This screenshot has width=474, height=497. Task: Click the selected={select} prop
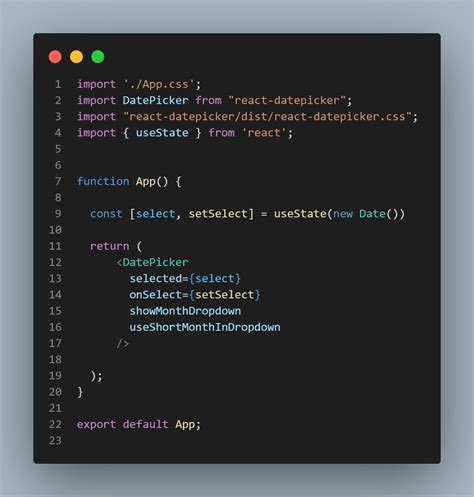(x=185, y=279)
